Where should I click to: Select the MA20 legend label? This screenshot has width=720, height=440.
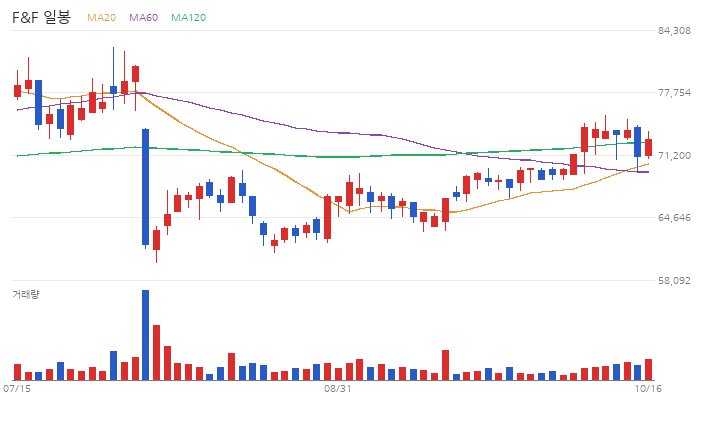(101, 17)
